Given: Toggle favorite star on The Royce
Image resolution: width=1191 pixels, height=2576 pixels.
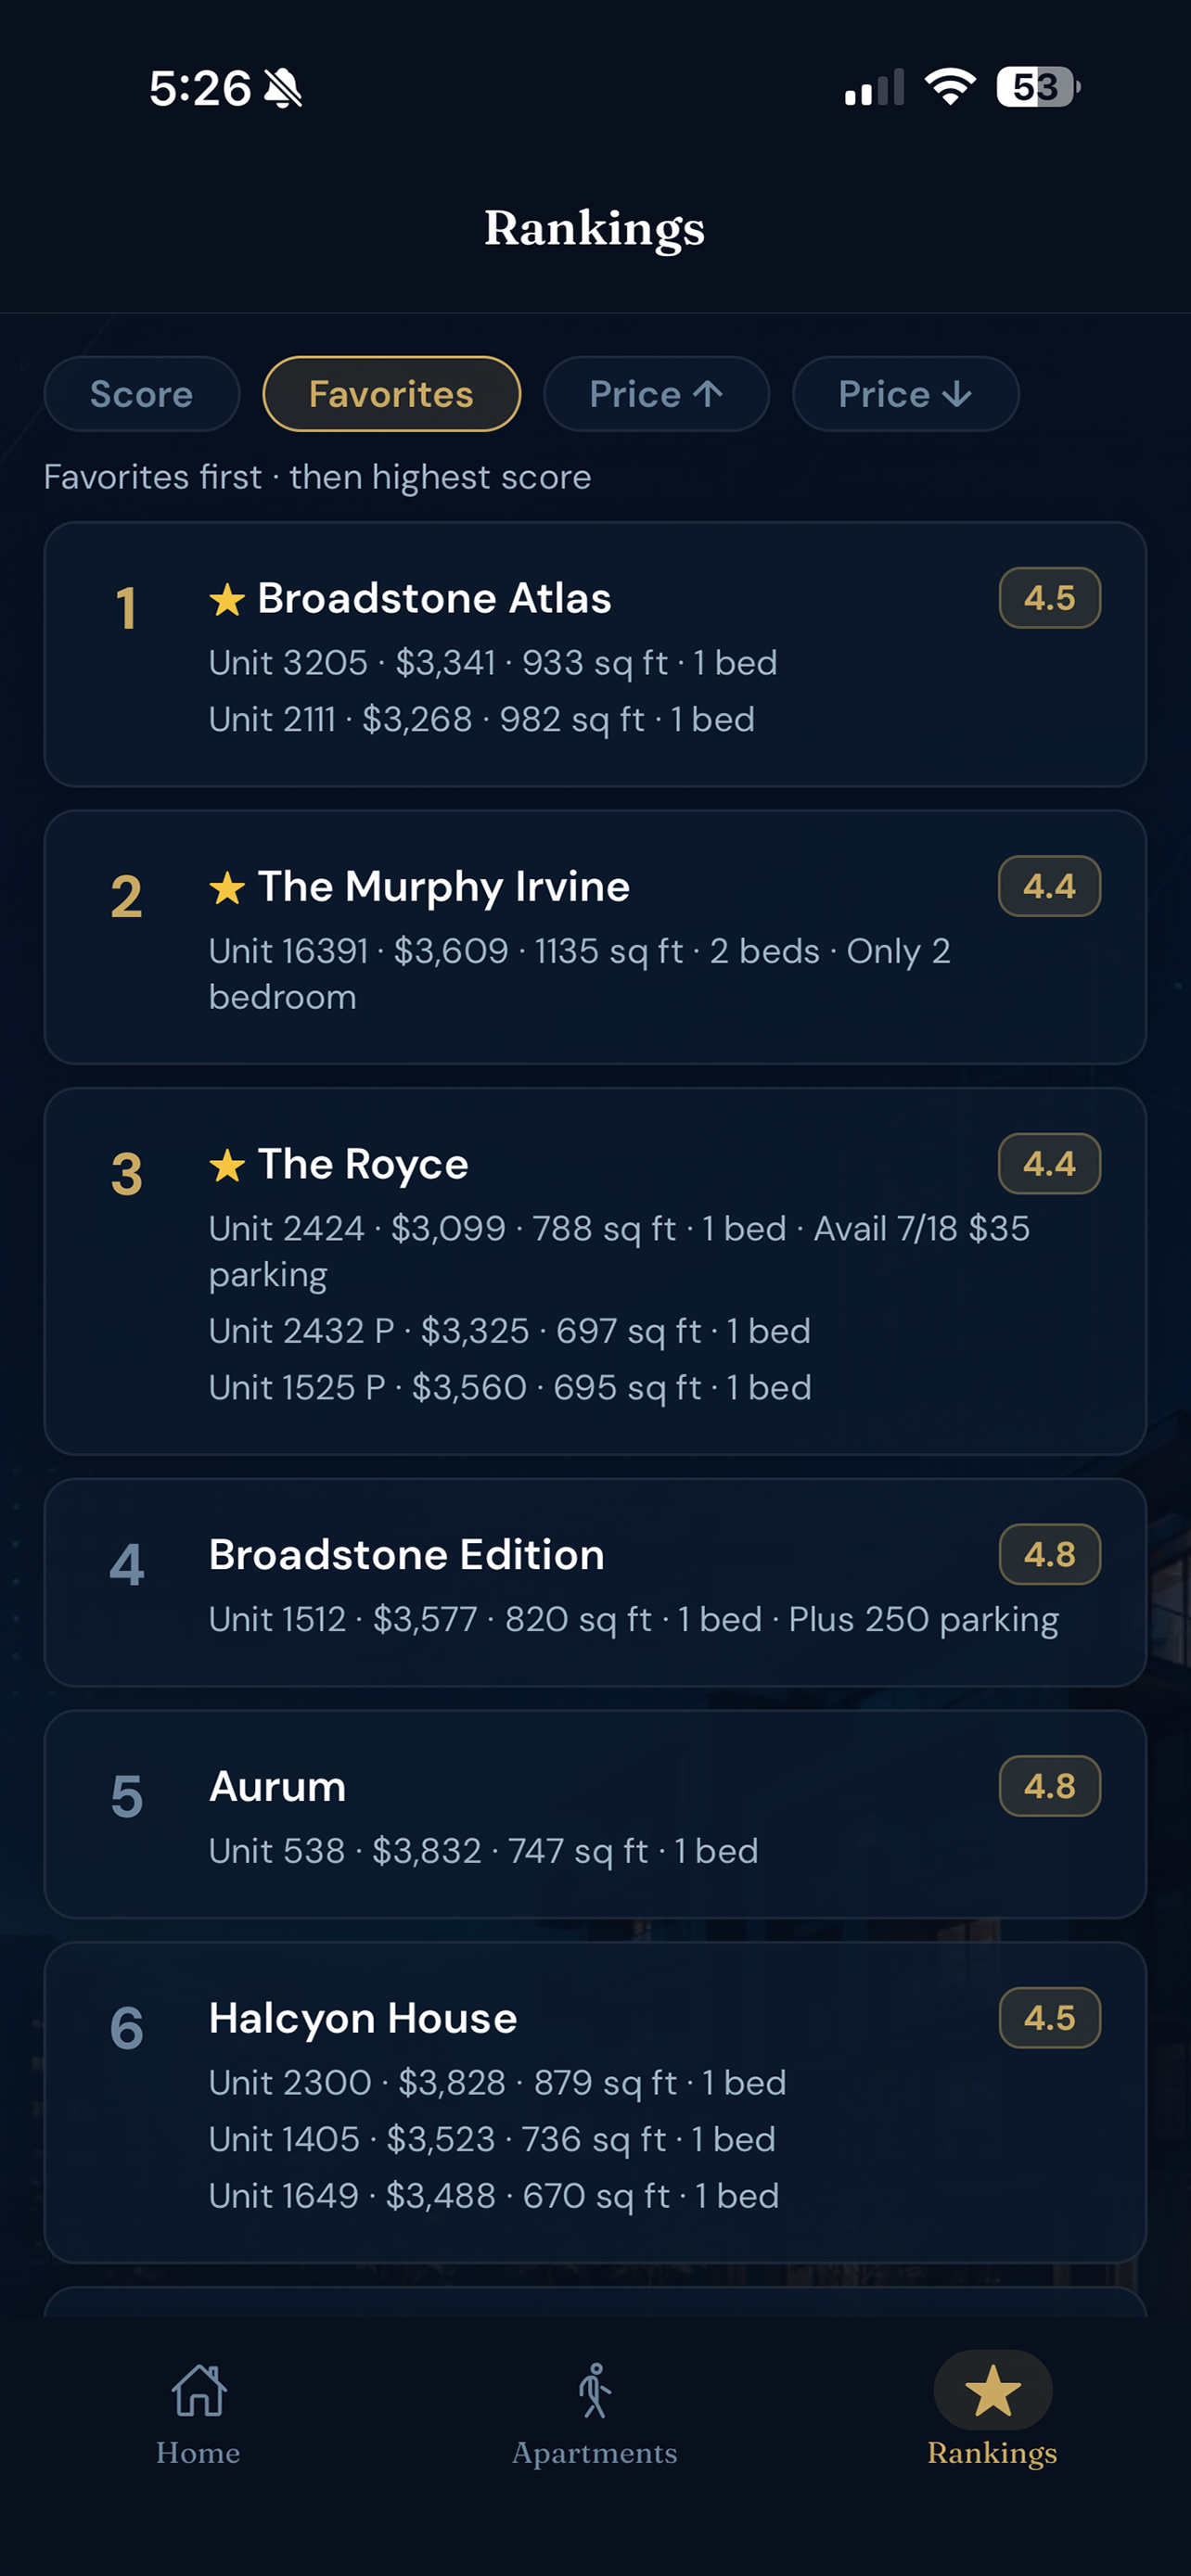Looking at the screenshot, I should (228, 1164).
